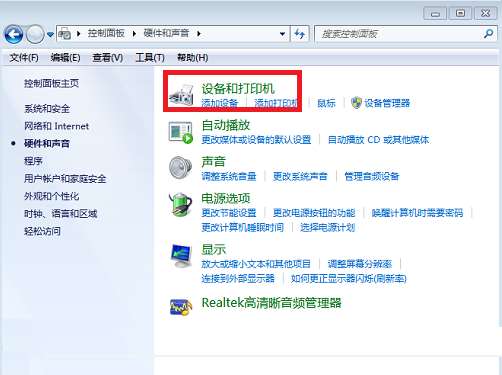This screenshot has width=502, height=375.
Task: Click the refresh icon beside address bar
Action: 299,34
